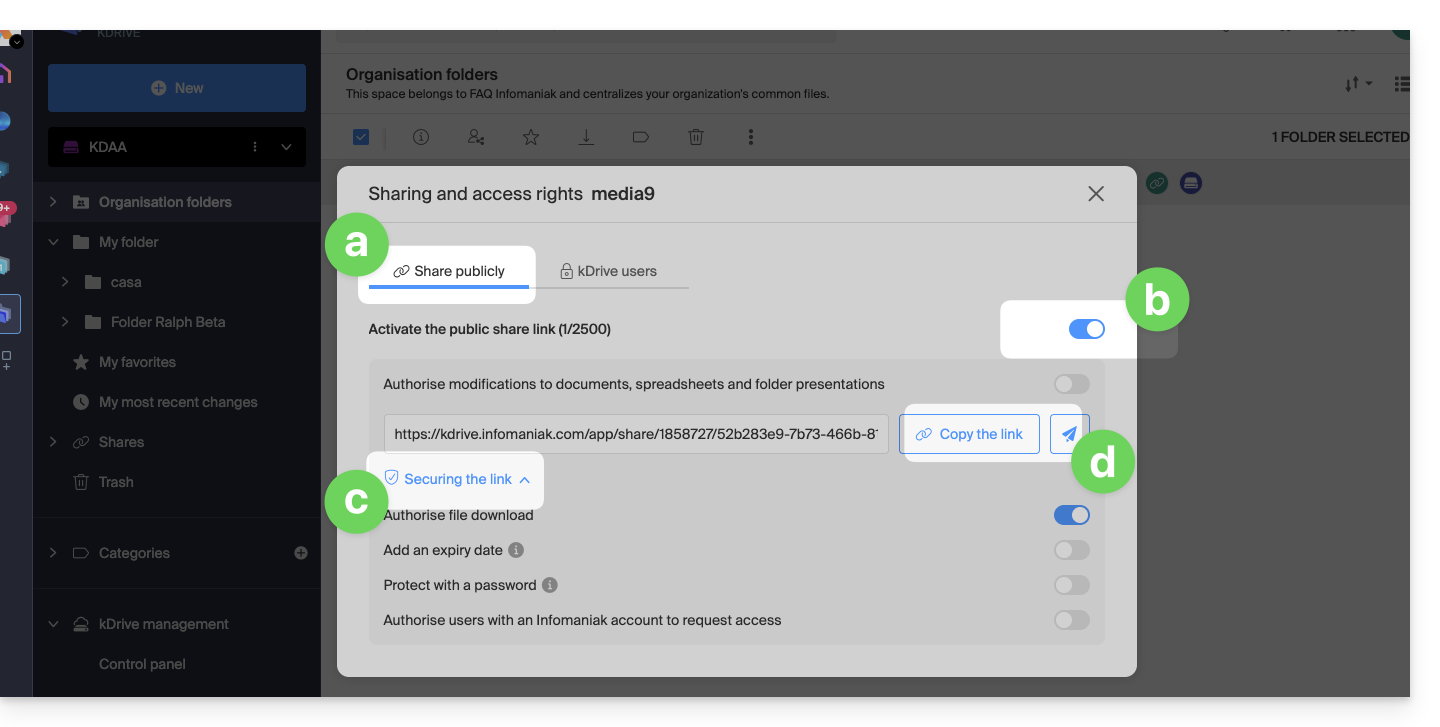
Task: Toggle off the public share link switch
Action: point(1086,329)
